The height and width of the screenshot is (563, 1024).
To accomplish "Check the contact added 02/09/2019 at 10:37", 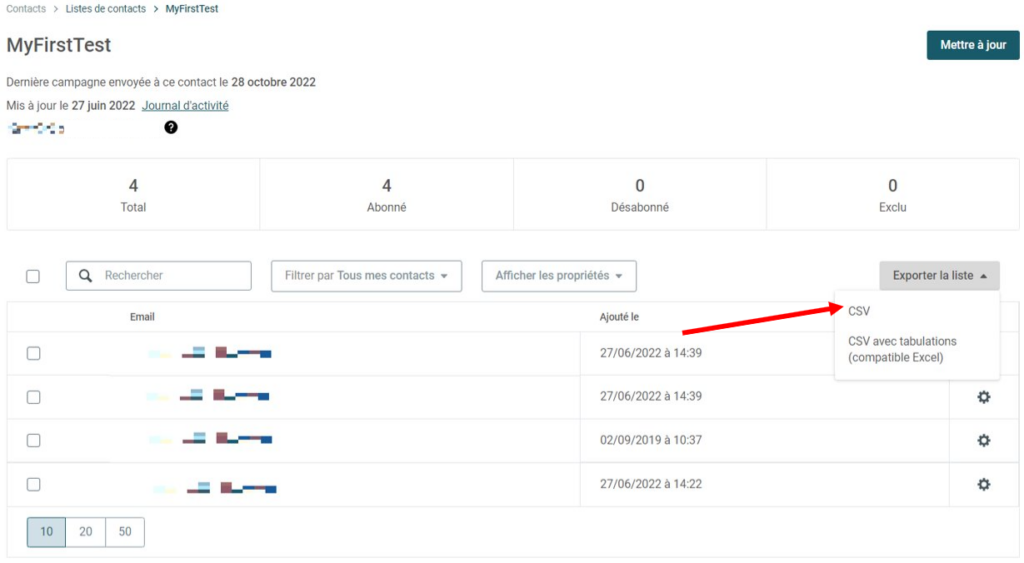I will pyautogui.click(x=33, y=440).
